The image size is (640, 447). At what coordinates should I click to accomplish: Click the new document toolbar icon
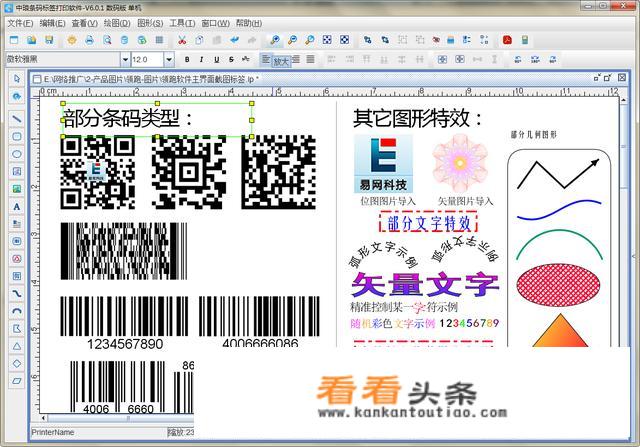tap(14, 40)
